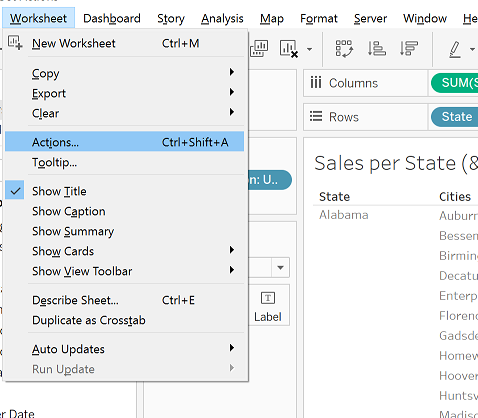Toggle the Show Title checkmark
This screenshot has width=478, height=418.
[15, 190]
